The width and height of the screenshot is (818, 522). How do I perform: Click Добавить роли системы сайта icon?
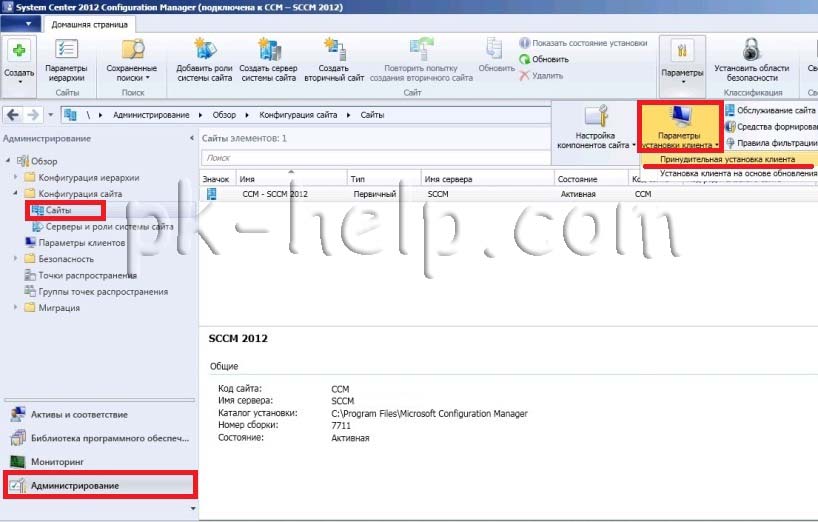204,49
